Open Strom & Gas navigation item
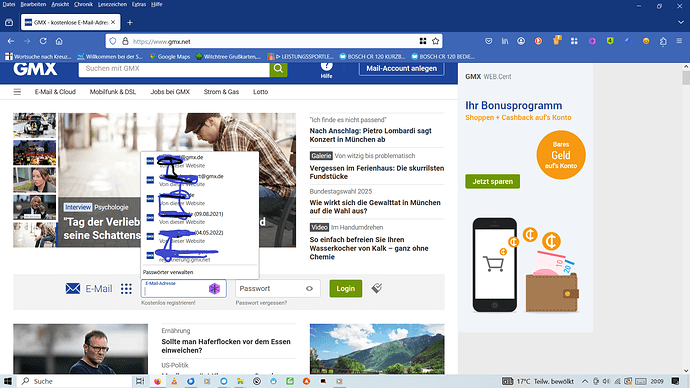This screenshot has width=690, height=388. pyautogui.click(x=221, y=92)
